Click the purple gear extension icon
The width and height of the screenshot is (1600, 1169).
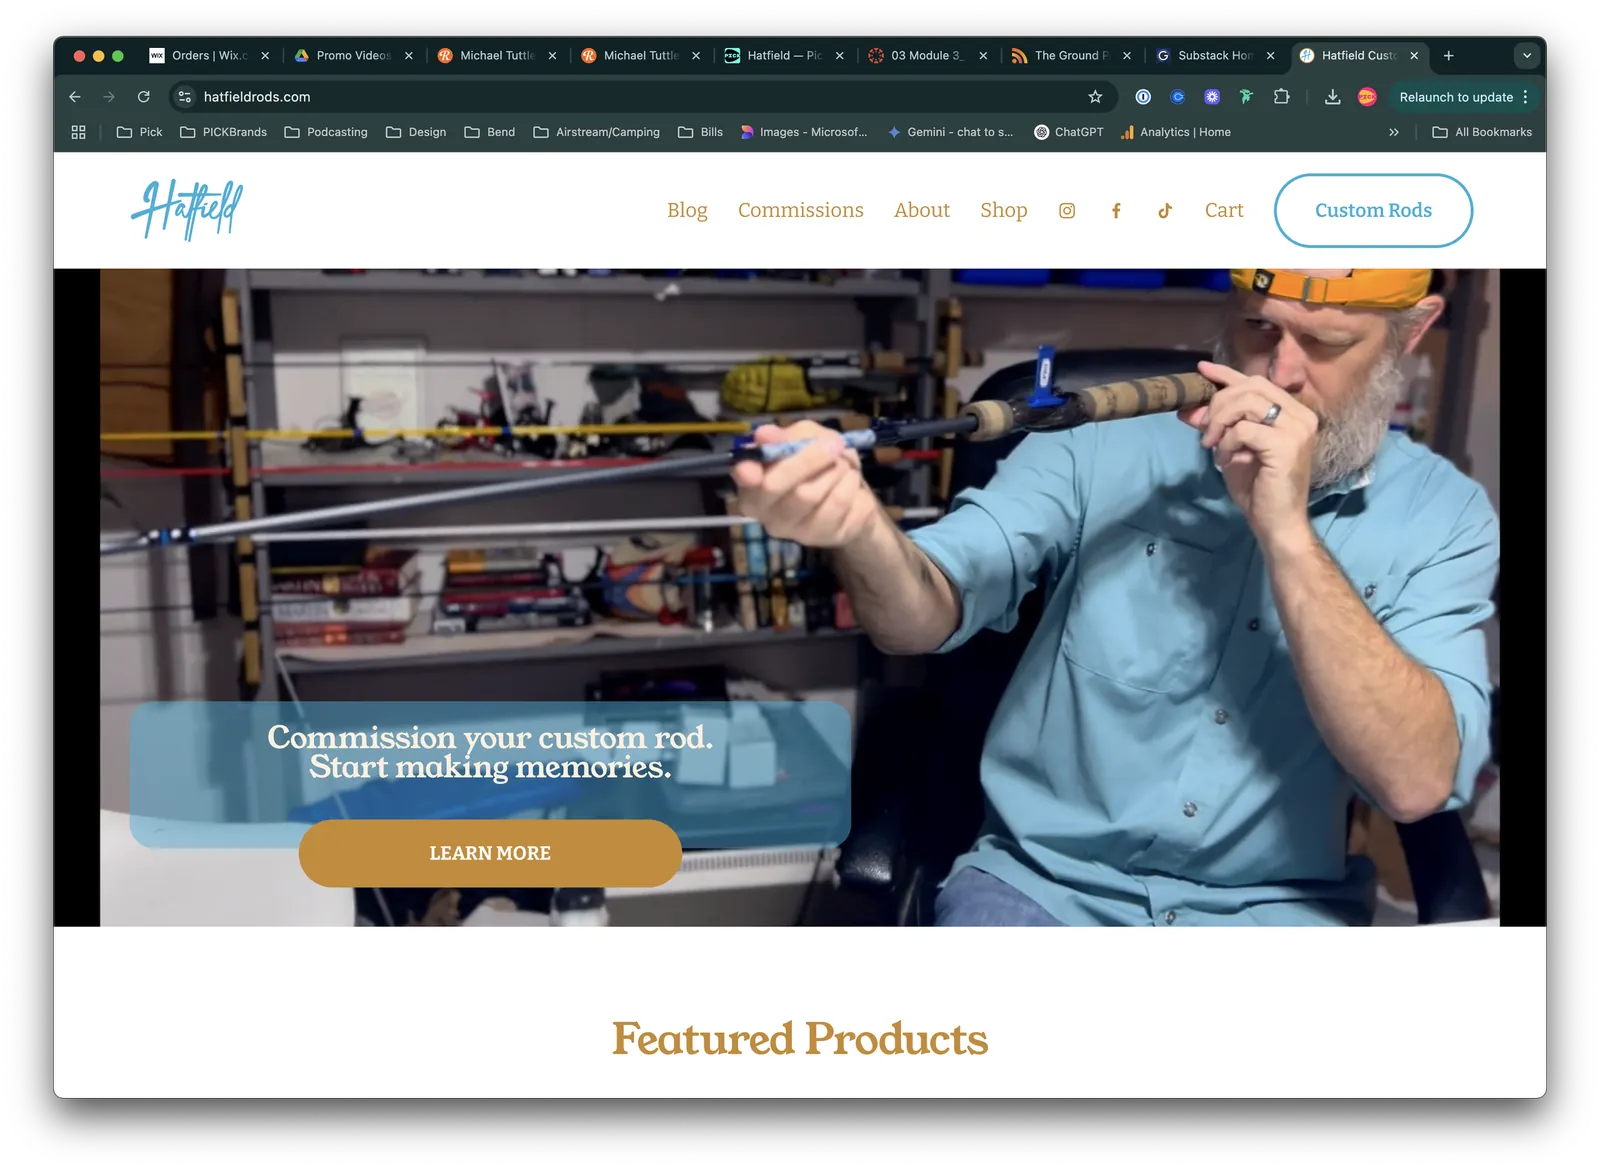pyautogui.click(x=1212, y=97)
